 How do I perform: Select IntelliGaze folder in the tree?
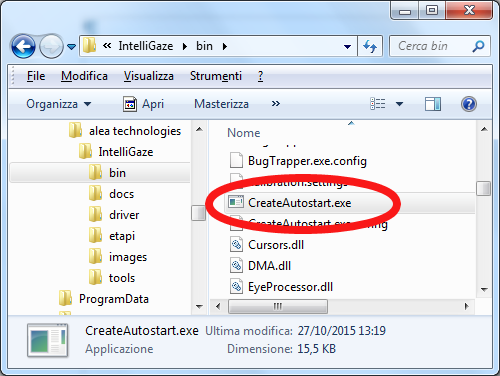tap(126, 152)
